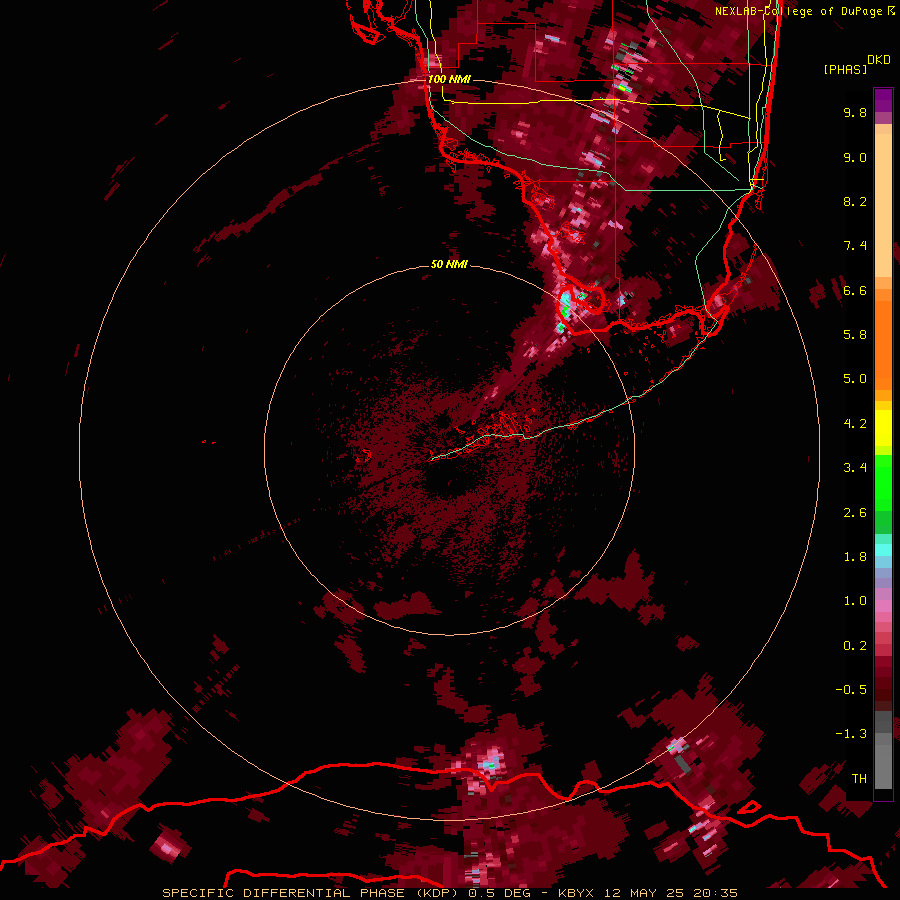The height and width of the screenshot is (900, 900).
Task: Click the 6.6 legend value
Action: [x=855, y=290]
